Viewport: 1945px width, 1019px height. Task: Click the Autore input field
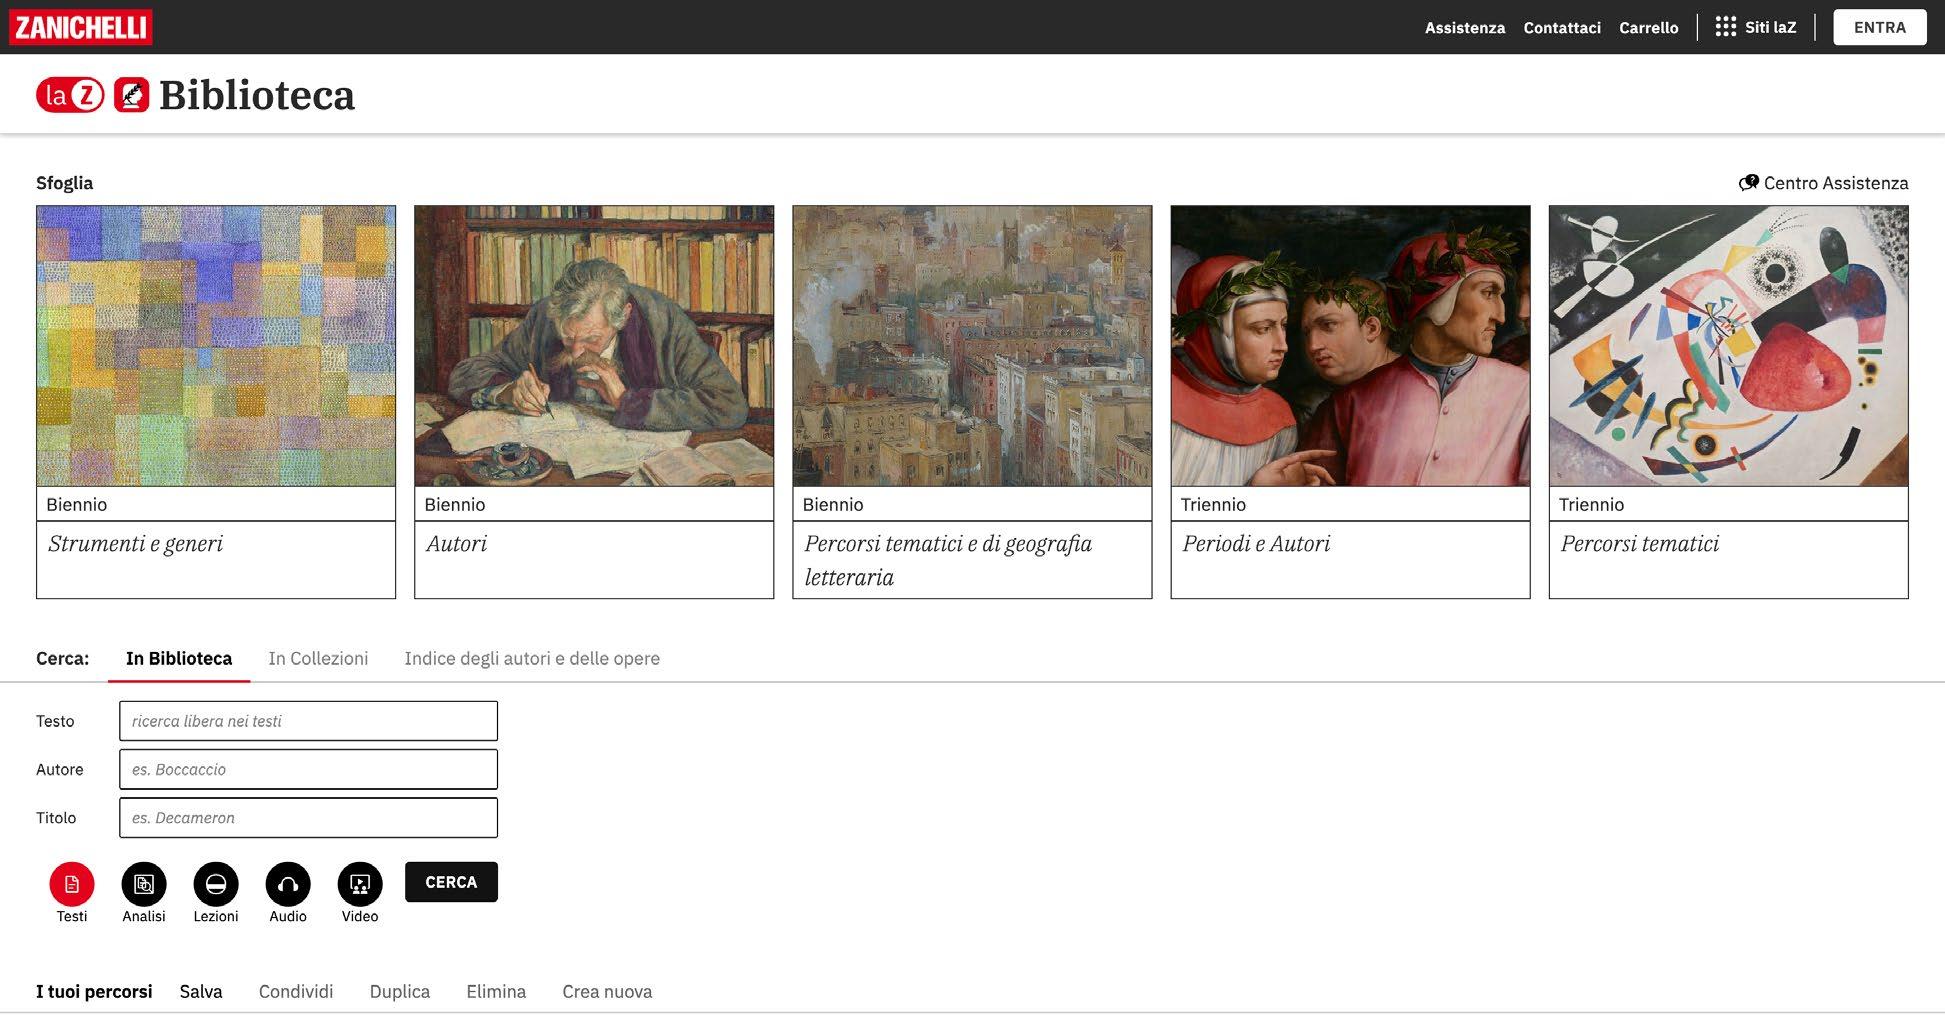[x=308, y=769]
